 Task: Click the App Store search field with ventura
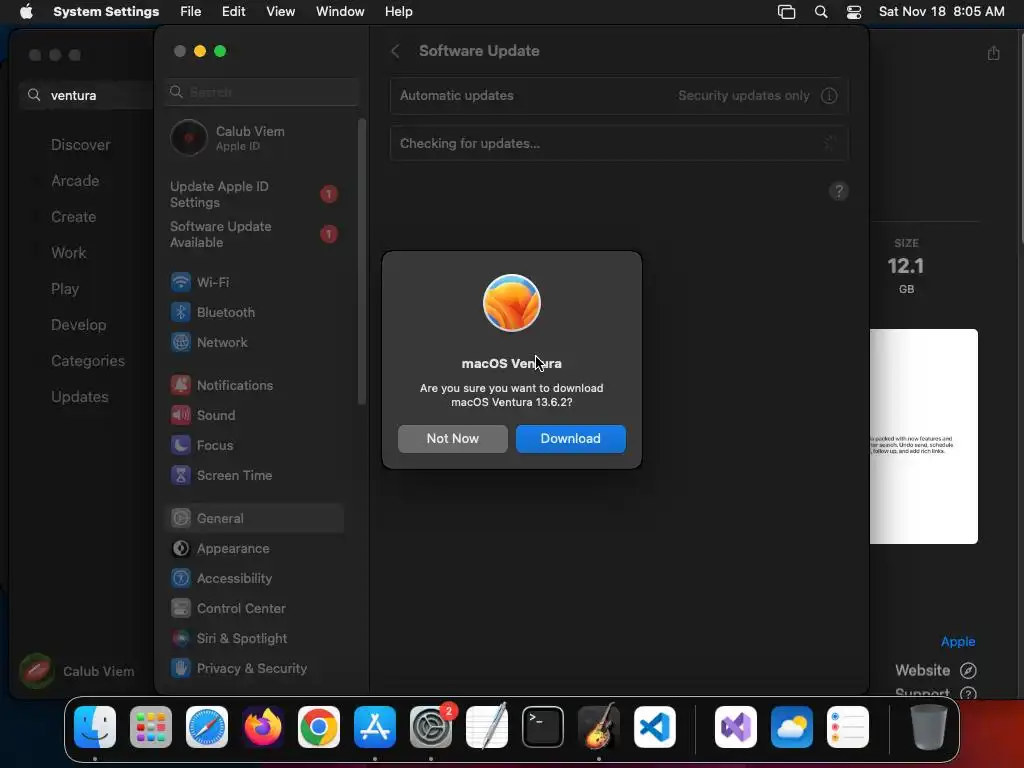(87, 95)
